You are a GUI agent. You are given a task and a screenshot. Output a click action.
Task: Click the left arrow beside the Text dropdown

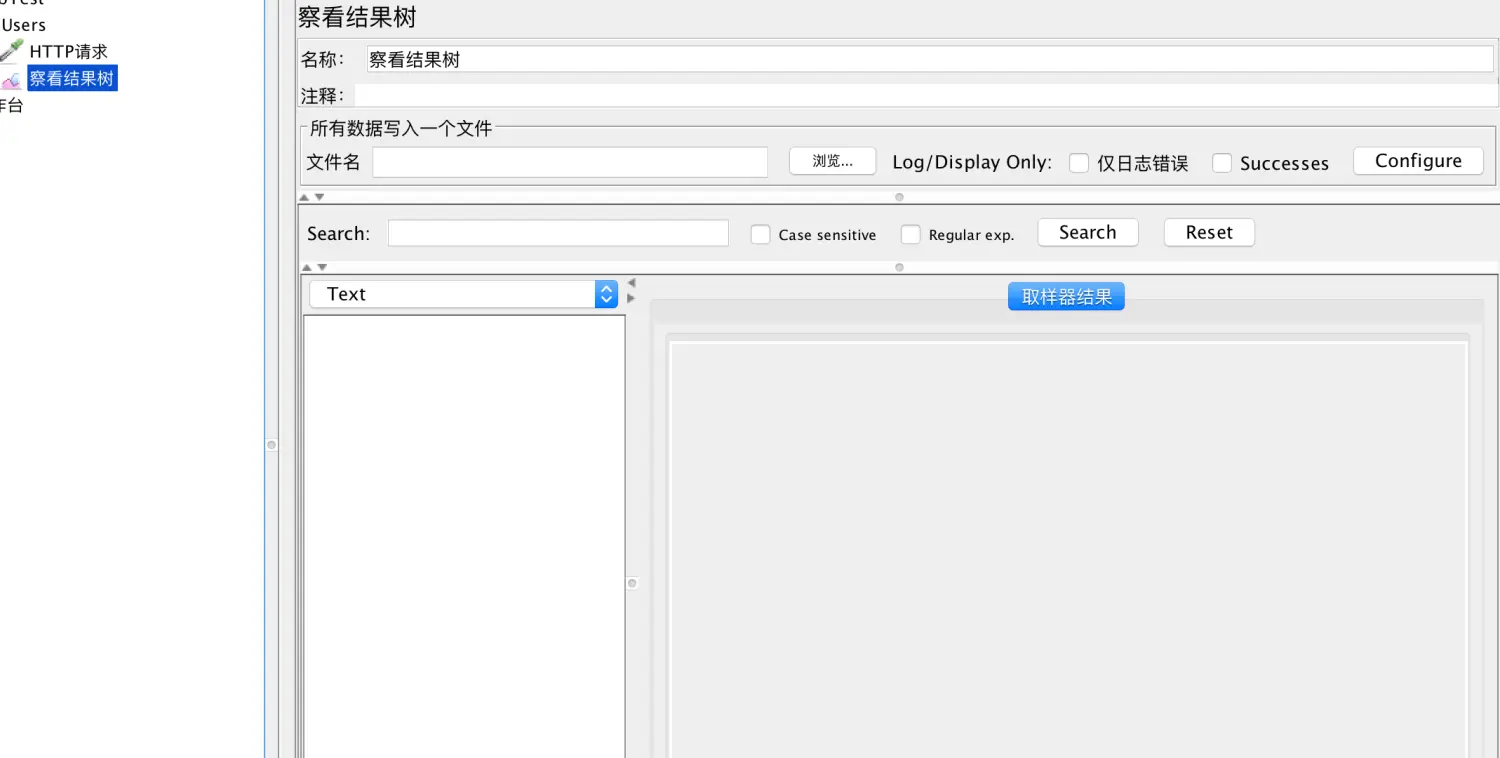point(631,283)
